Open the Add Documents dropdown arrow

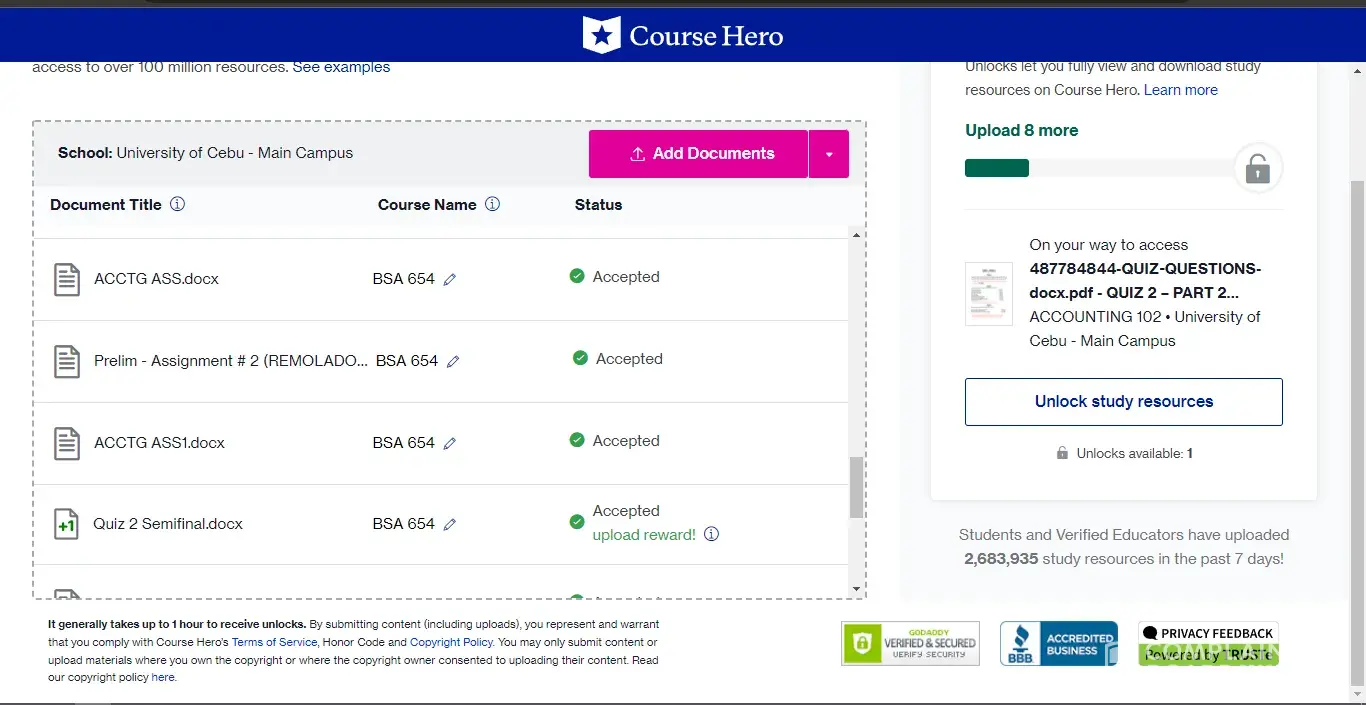click(828, 154)
